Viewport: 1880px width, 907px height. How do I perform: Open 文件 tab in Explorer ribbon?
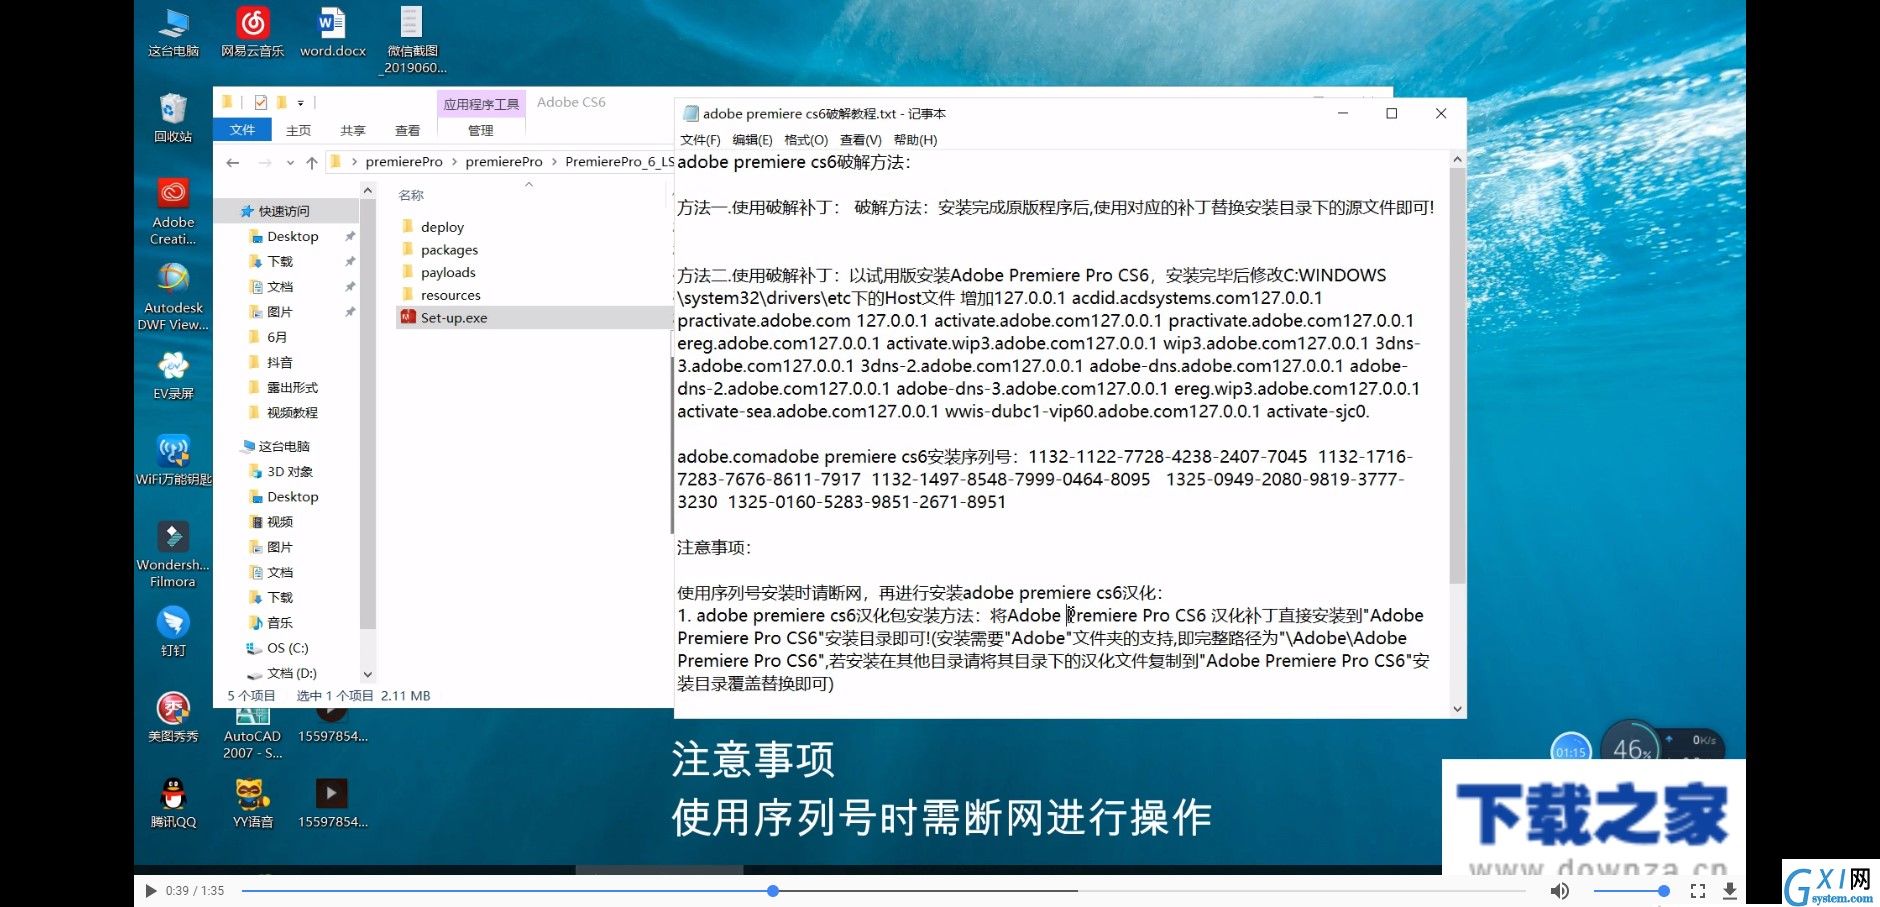point(242,130)
